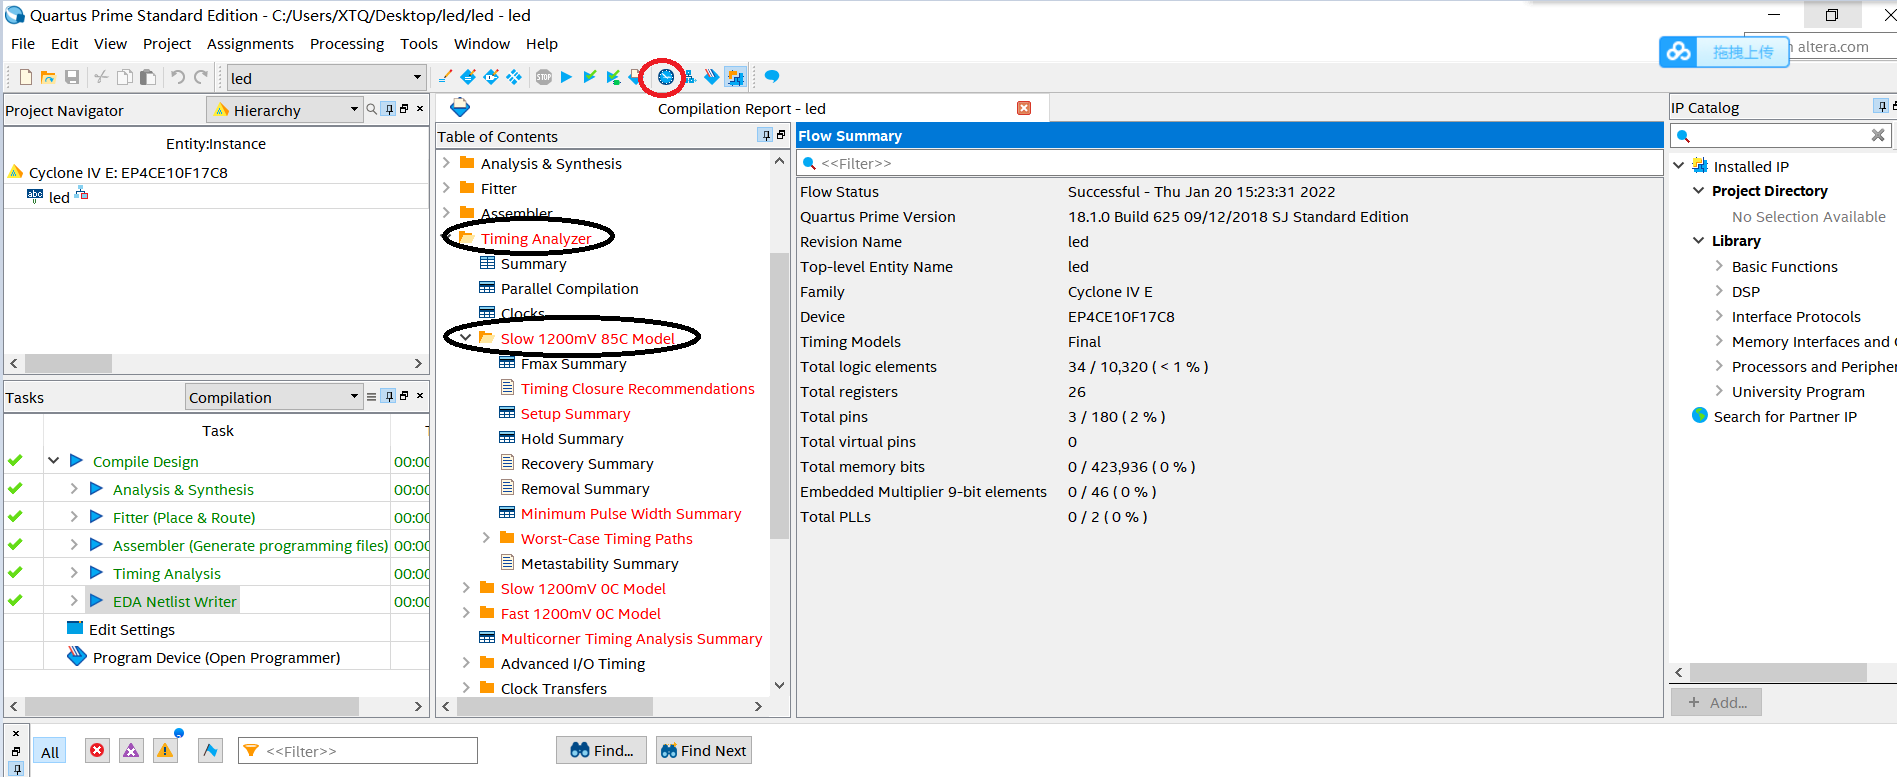Open Tasks panel options menu icon

coord(372,397)
